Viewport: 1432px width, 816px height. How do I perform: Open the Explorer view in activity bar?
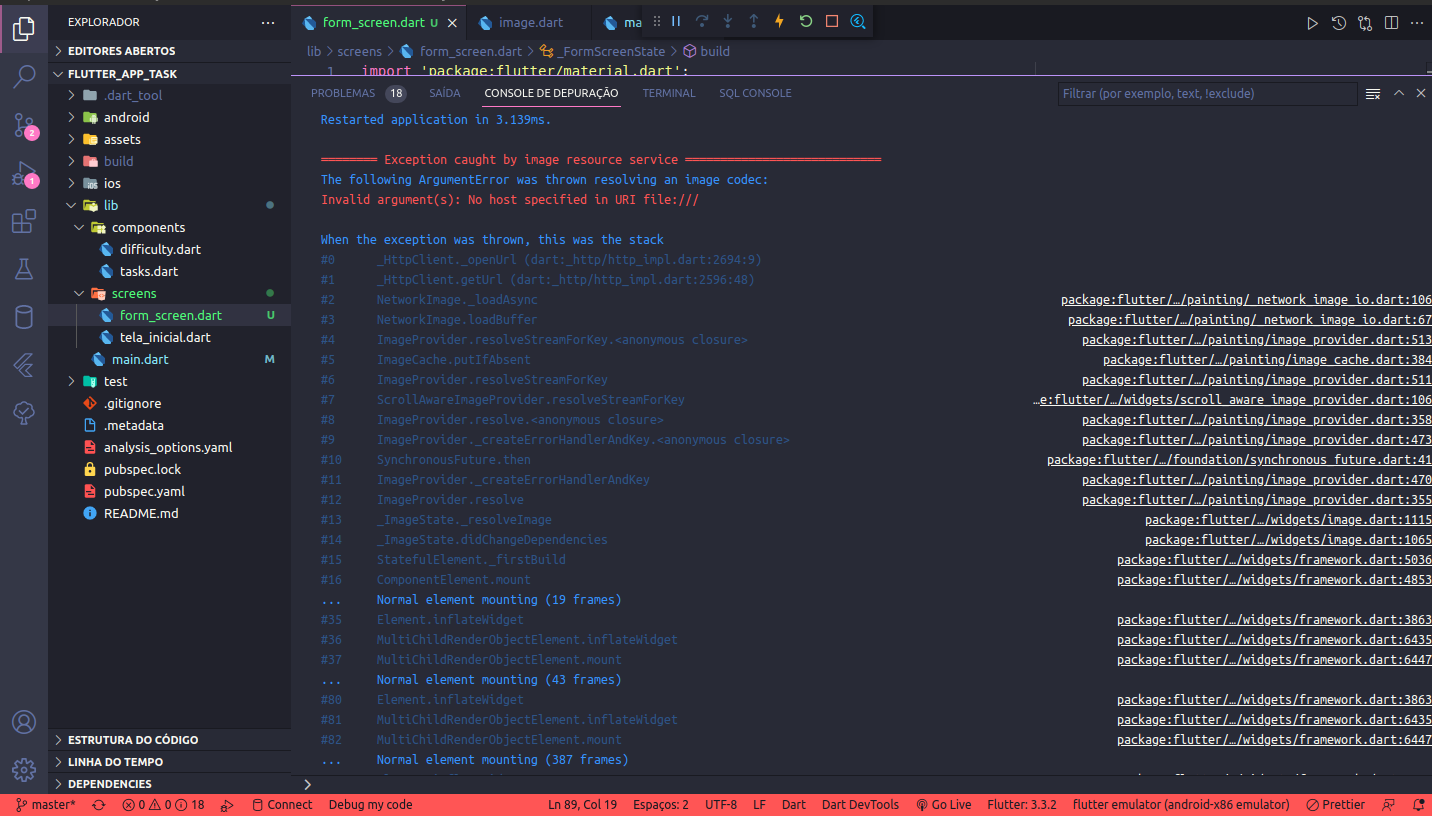24,28
